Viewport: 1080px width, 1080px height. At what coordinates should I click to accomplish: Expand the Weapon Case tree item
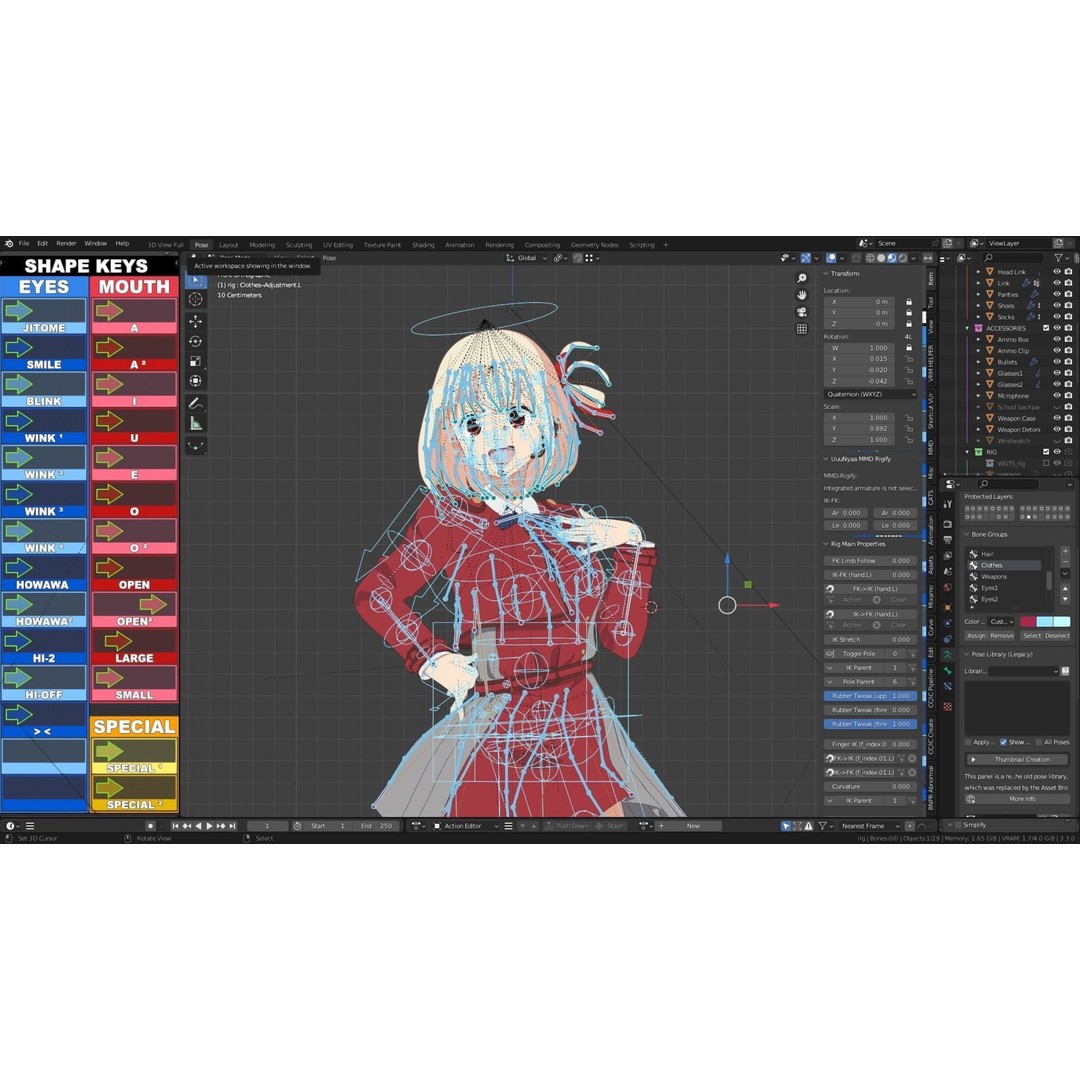[x=978, y=418]
